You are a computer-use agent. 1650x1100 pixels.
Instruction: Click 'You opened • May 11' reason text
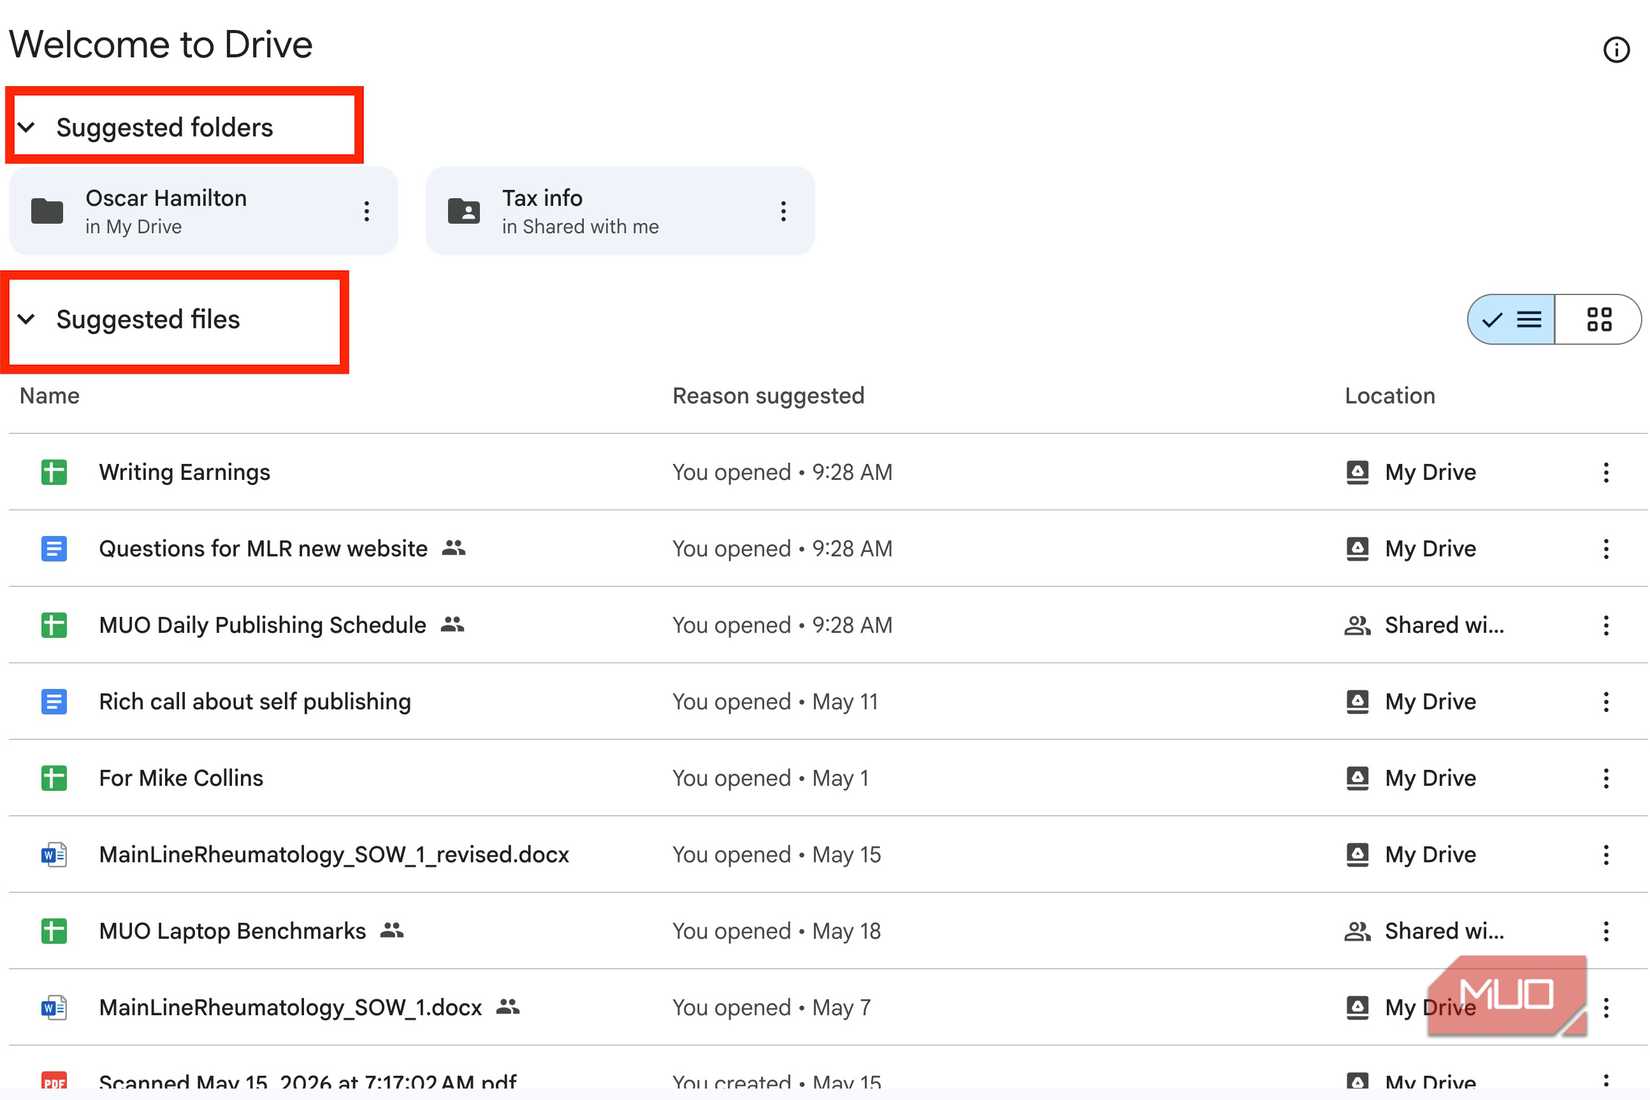coord(775,702)
